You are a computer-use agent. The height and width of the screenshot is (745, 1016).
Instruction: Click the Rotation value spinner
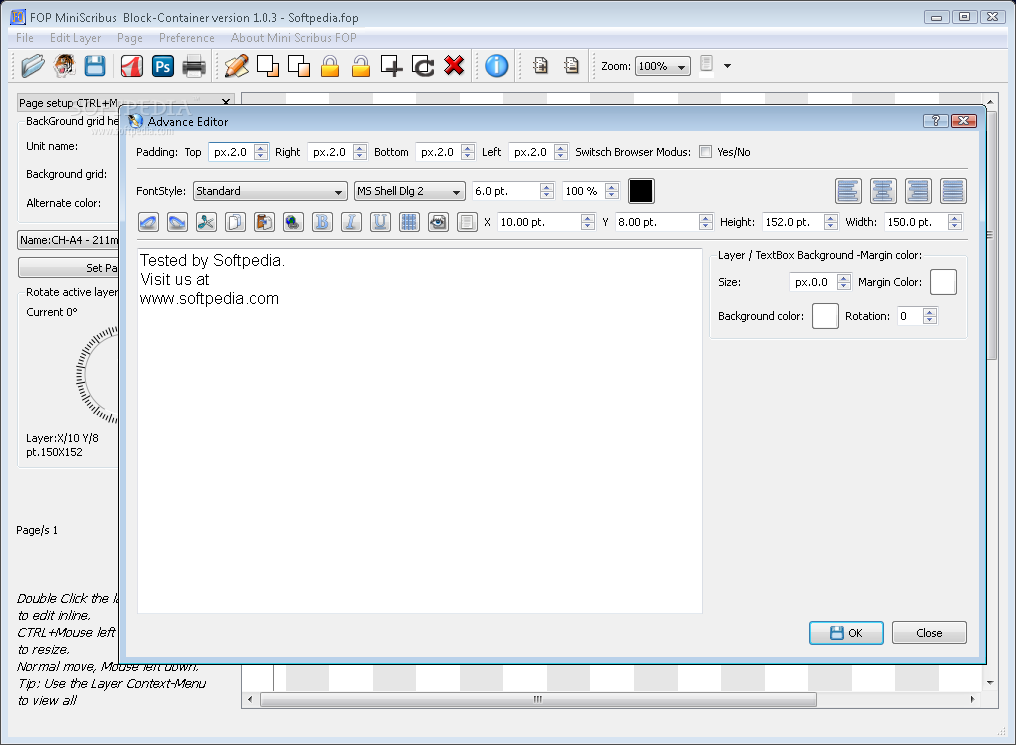918,316
